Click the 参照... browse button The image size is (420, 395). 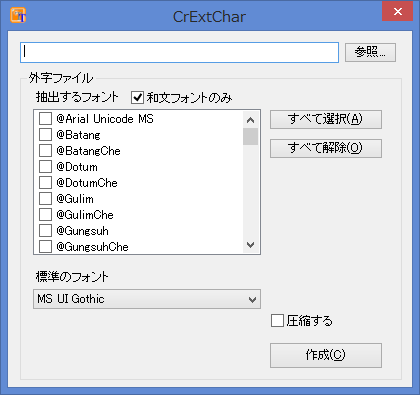click(370, 52)
